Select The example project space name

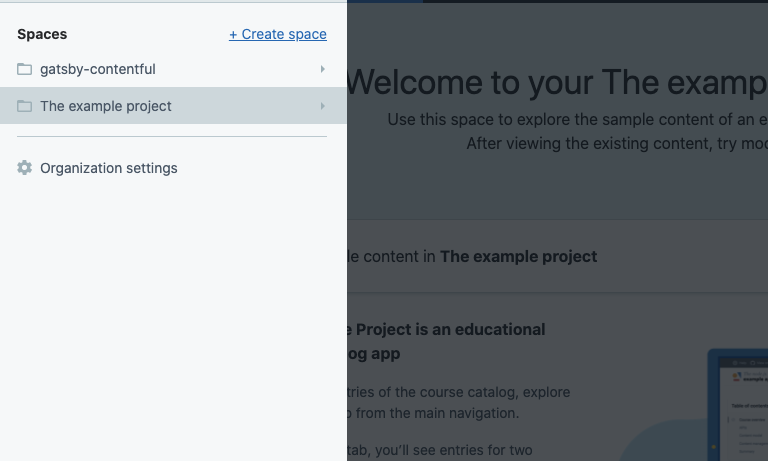coord(106,106)
